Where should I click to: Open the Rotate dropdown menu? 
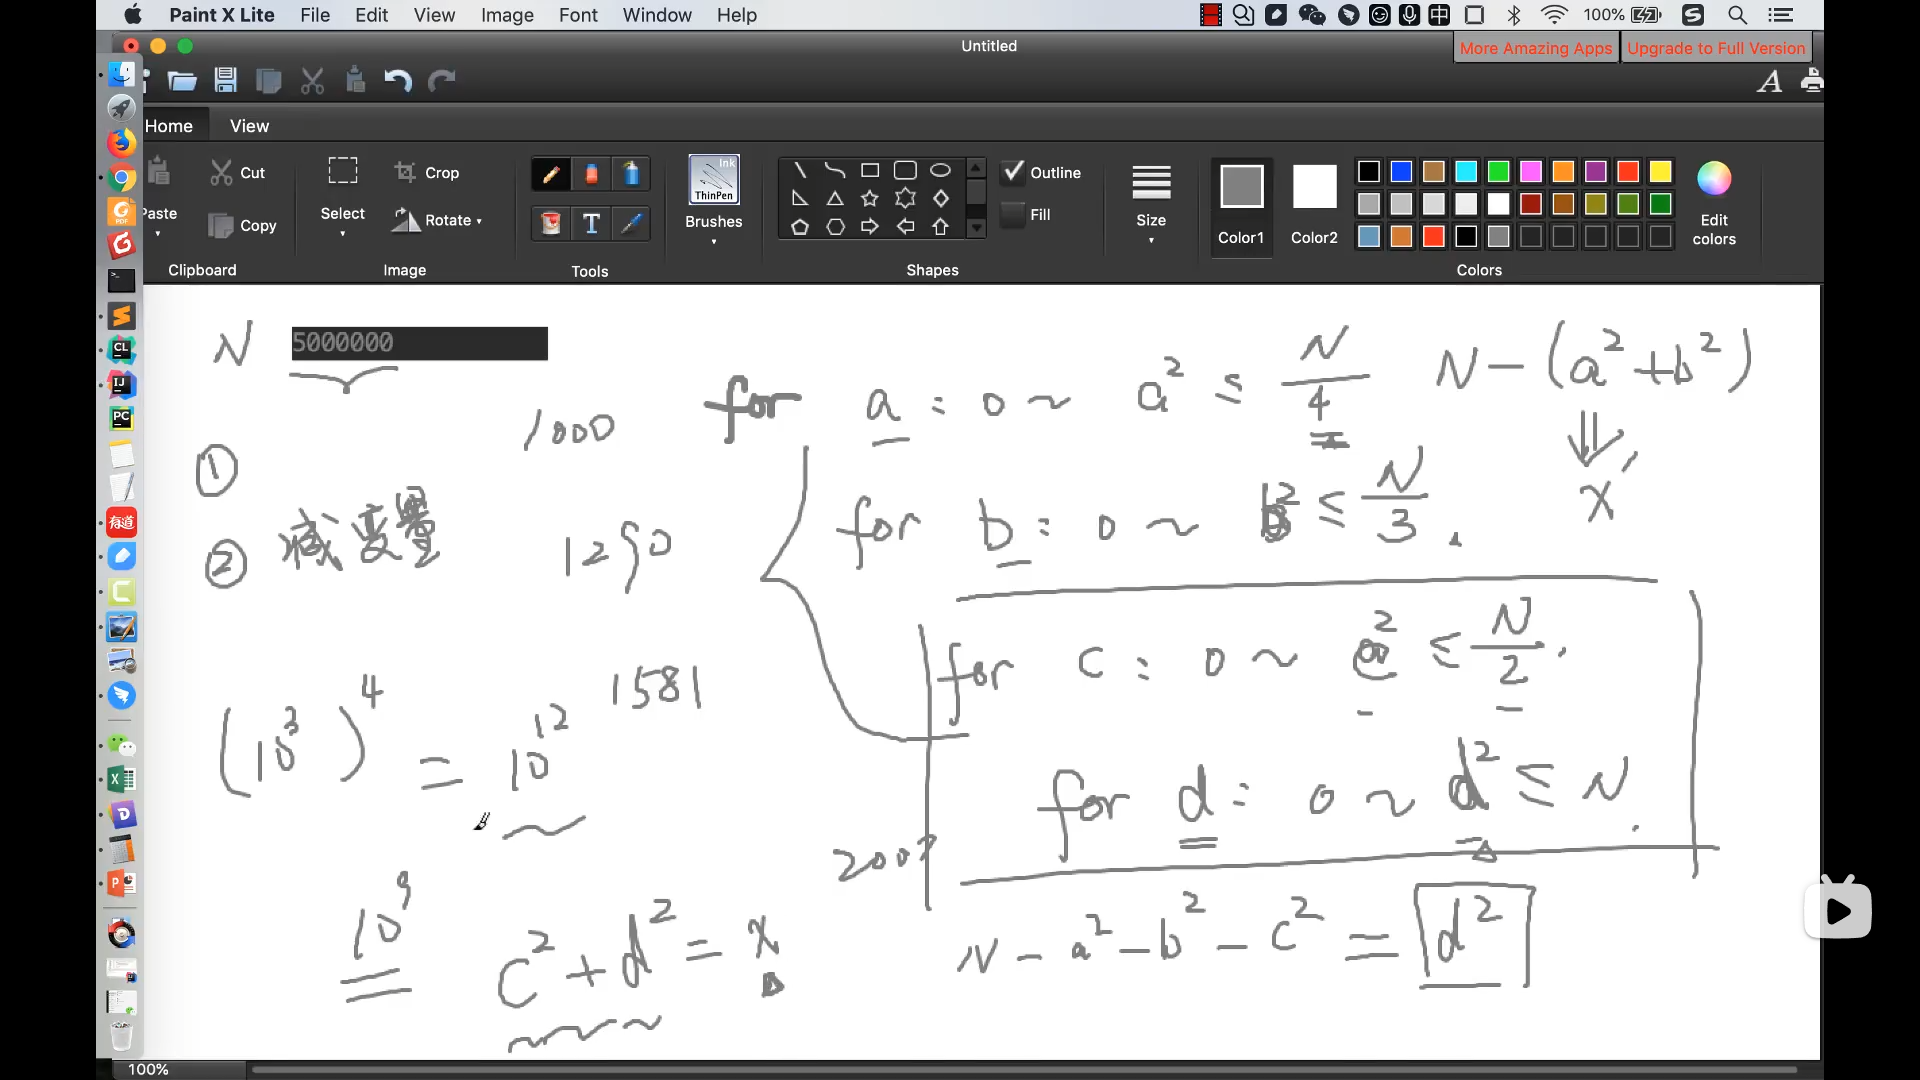click(x=437, y=220)
